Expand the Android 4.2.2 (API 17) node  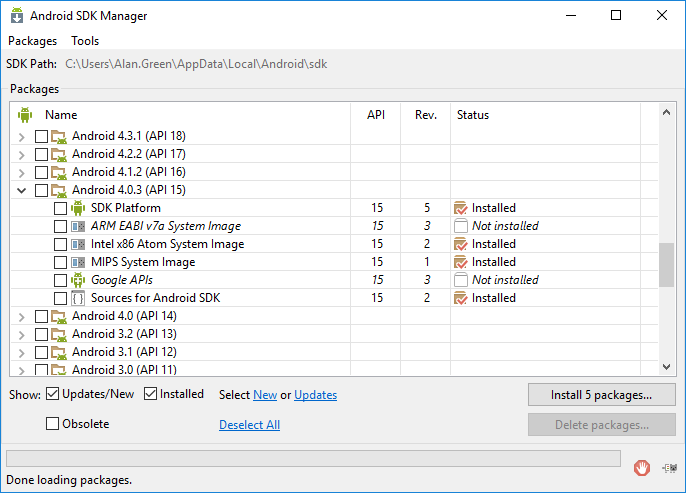(22, 154)
